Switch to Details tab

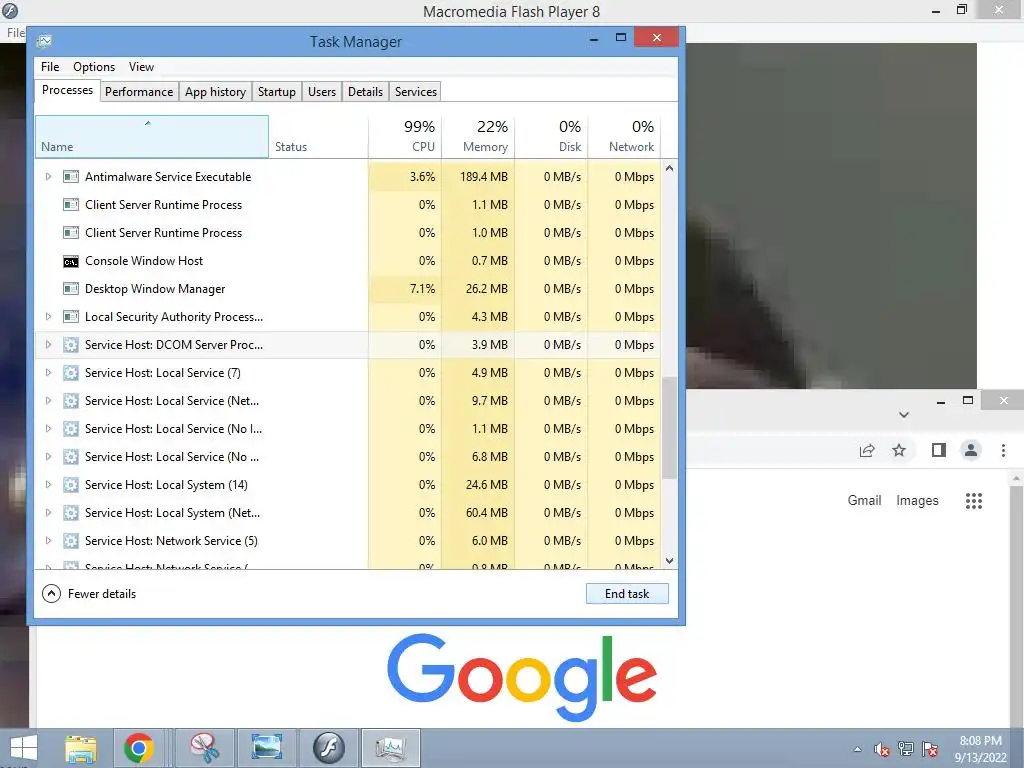365,91
